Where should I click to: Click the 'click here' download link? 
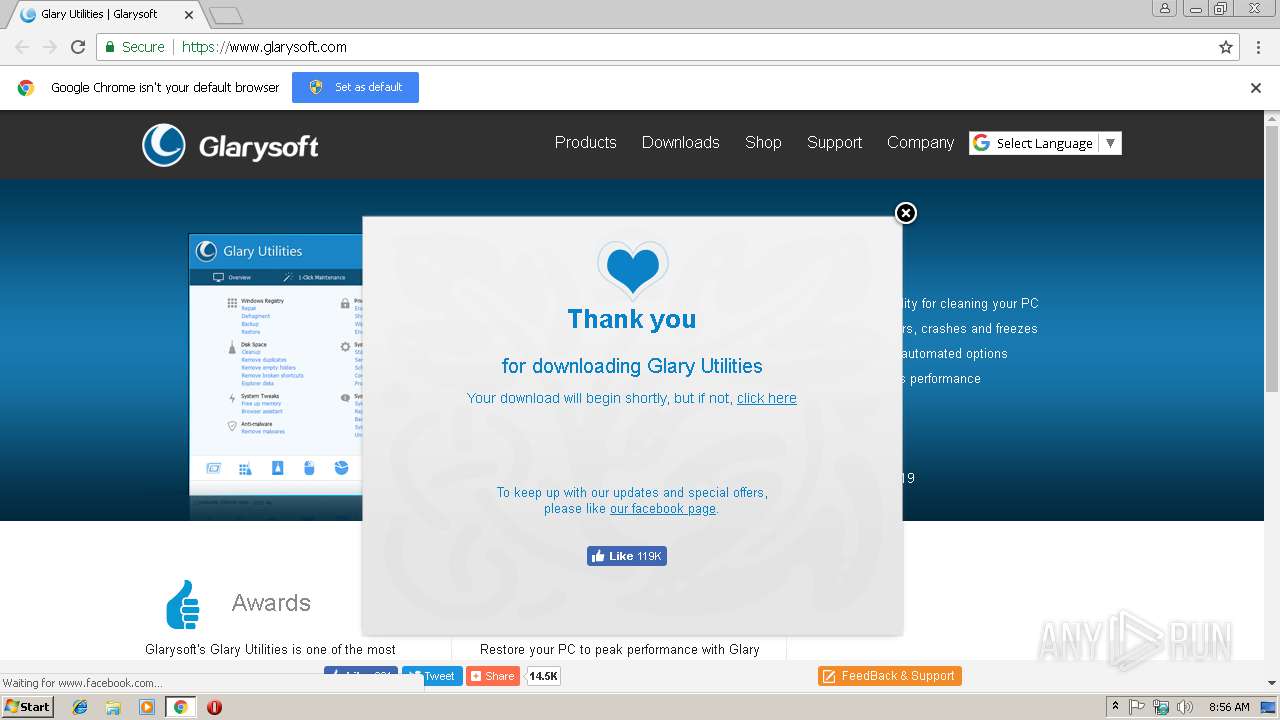[x=767, y=398]
